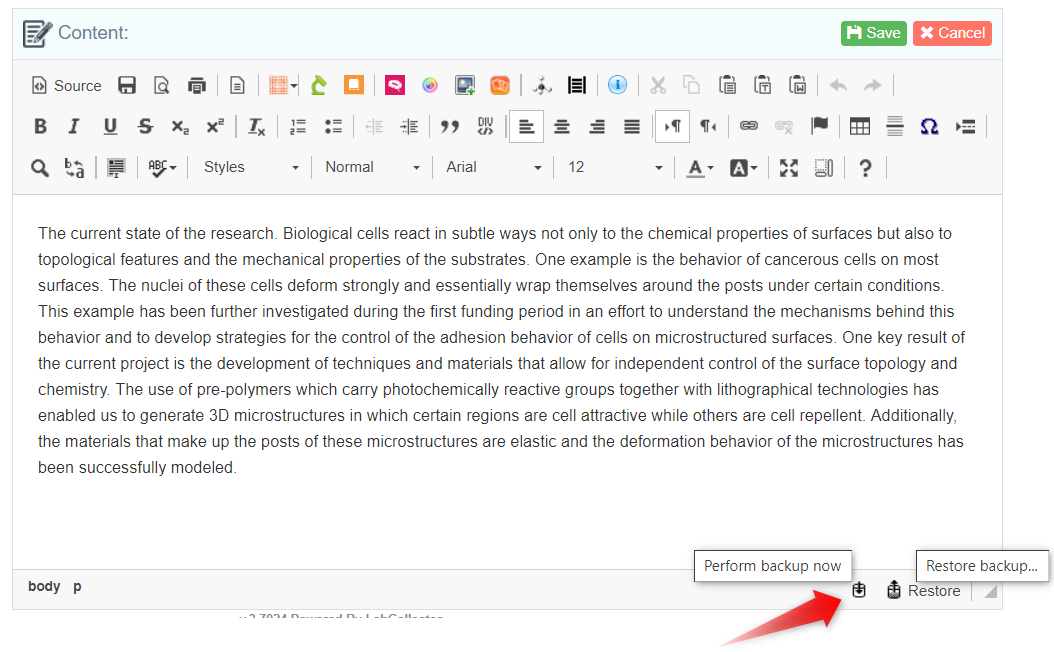
Task: Insert a table
Action: tap(860, 126)
